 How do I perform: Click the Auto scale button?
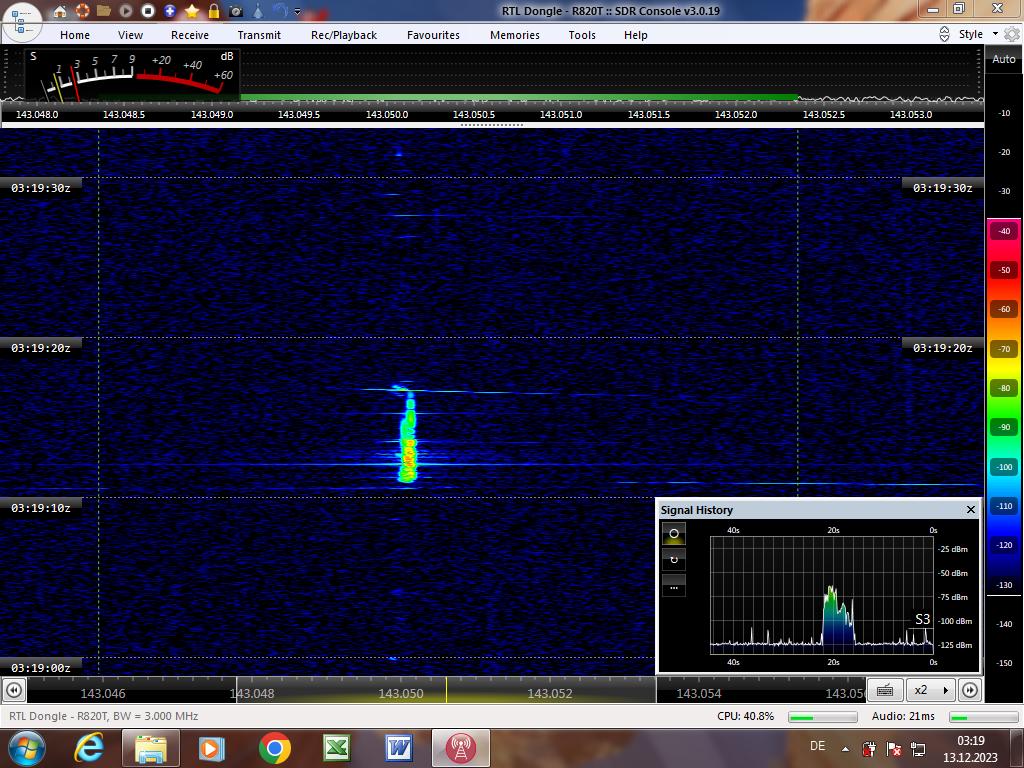click(x=1004, y=59)
